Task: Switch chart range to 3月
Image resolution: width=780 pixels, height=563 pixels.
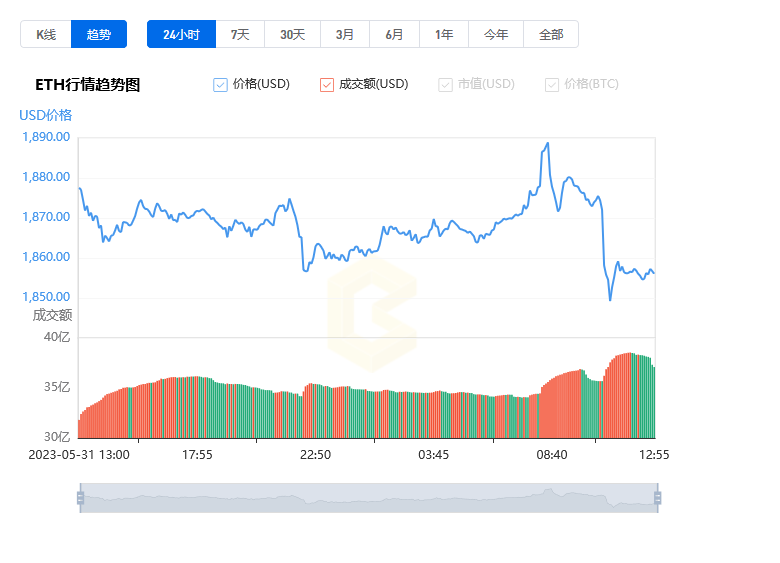Action: click(x=345, y=34)
